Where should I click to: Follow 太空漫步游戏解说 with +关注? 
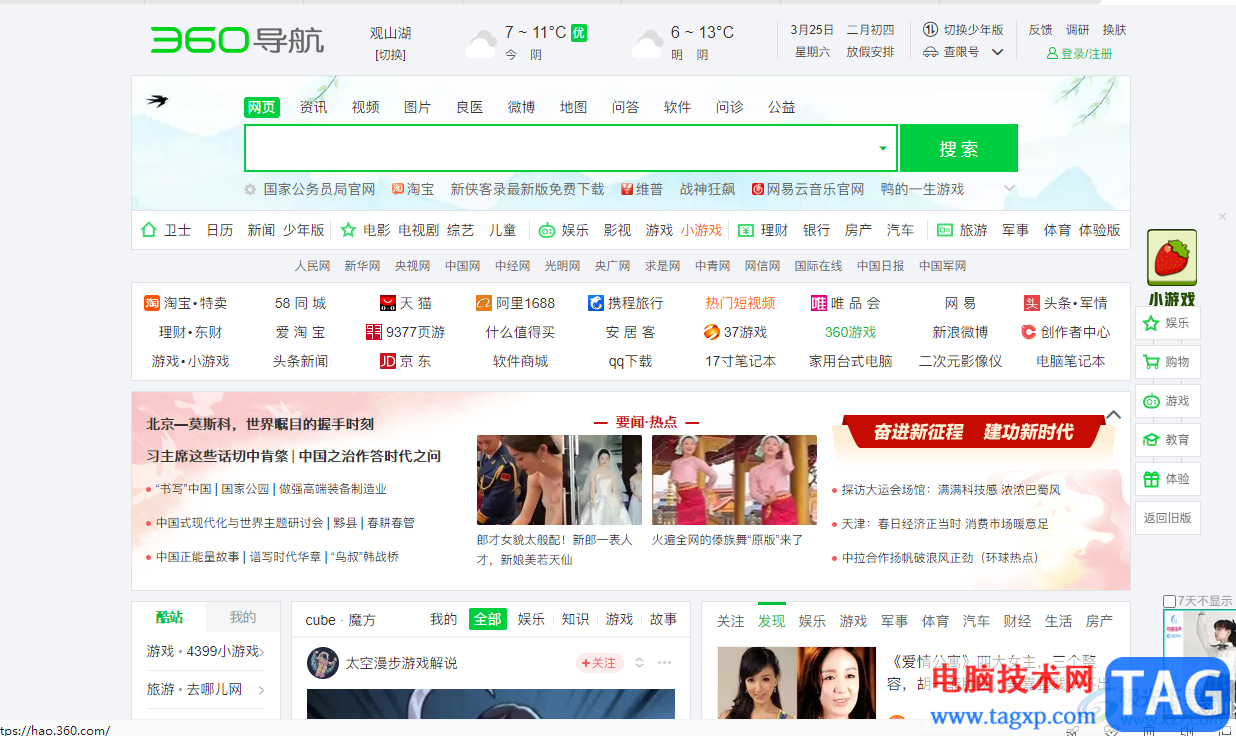[600, 663]
